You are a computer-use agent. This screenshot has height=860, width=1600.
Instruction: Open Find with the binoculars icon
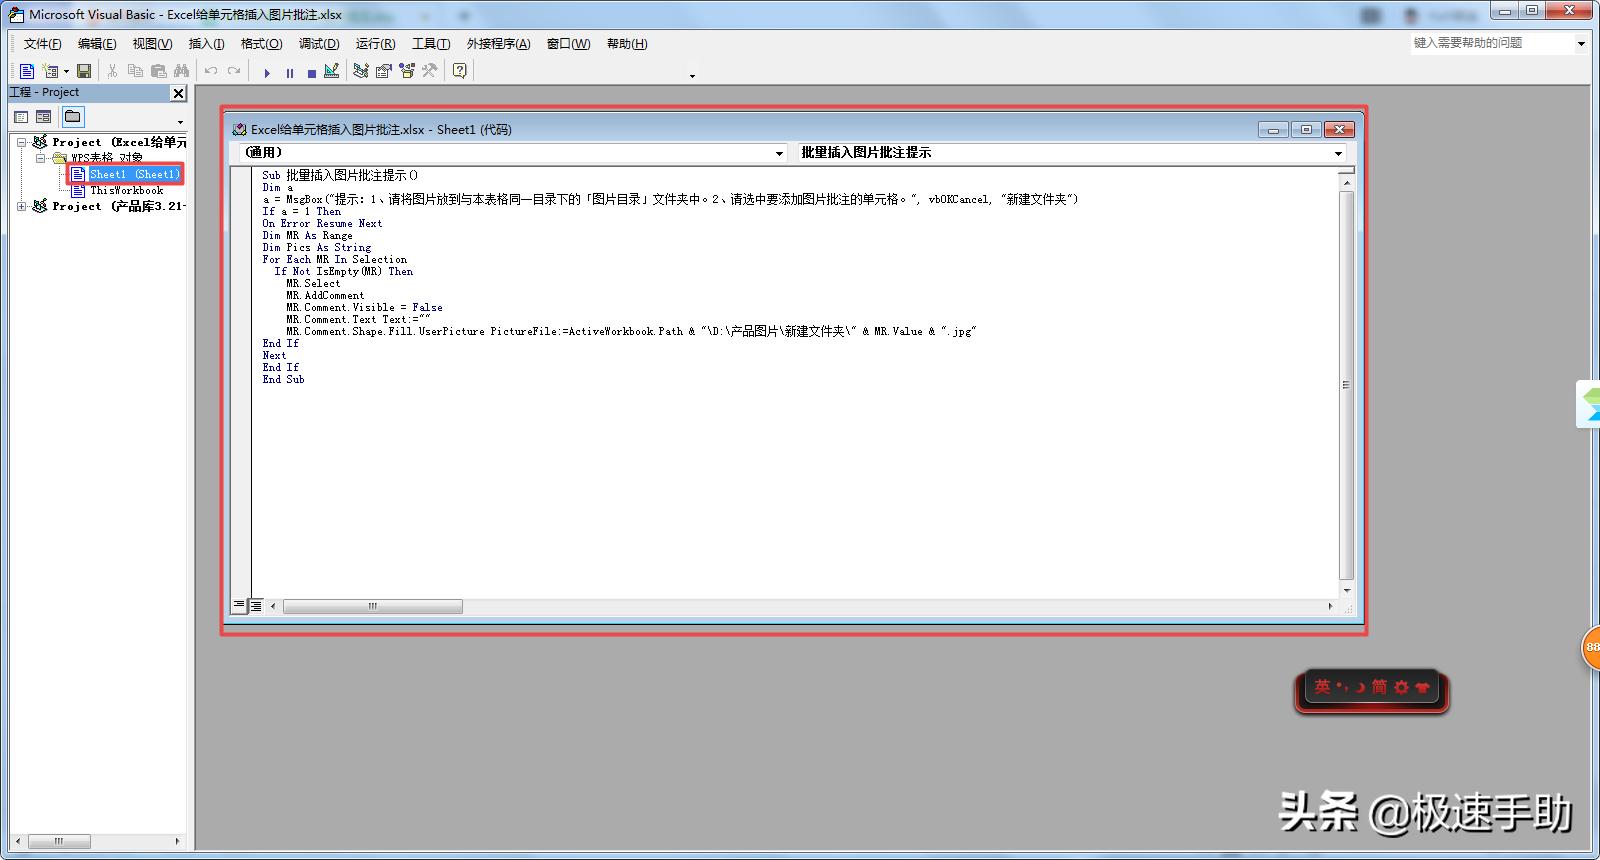tap(181, 71)
